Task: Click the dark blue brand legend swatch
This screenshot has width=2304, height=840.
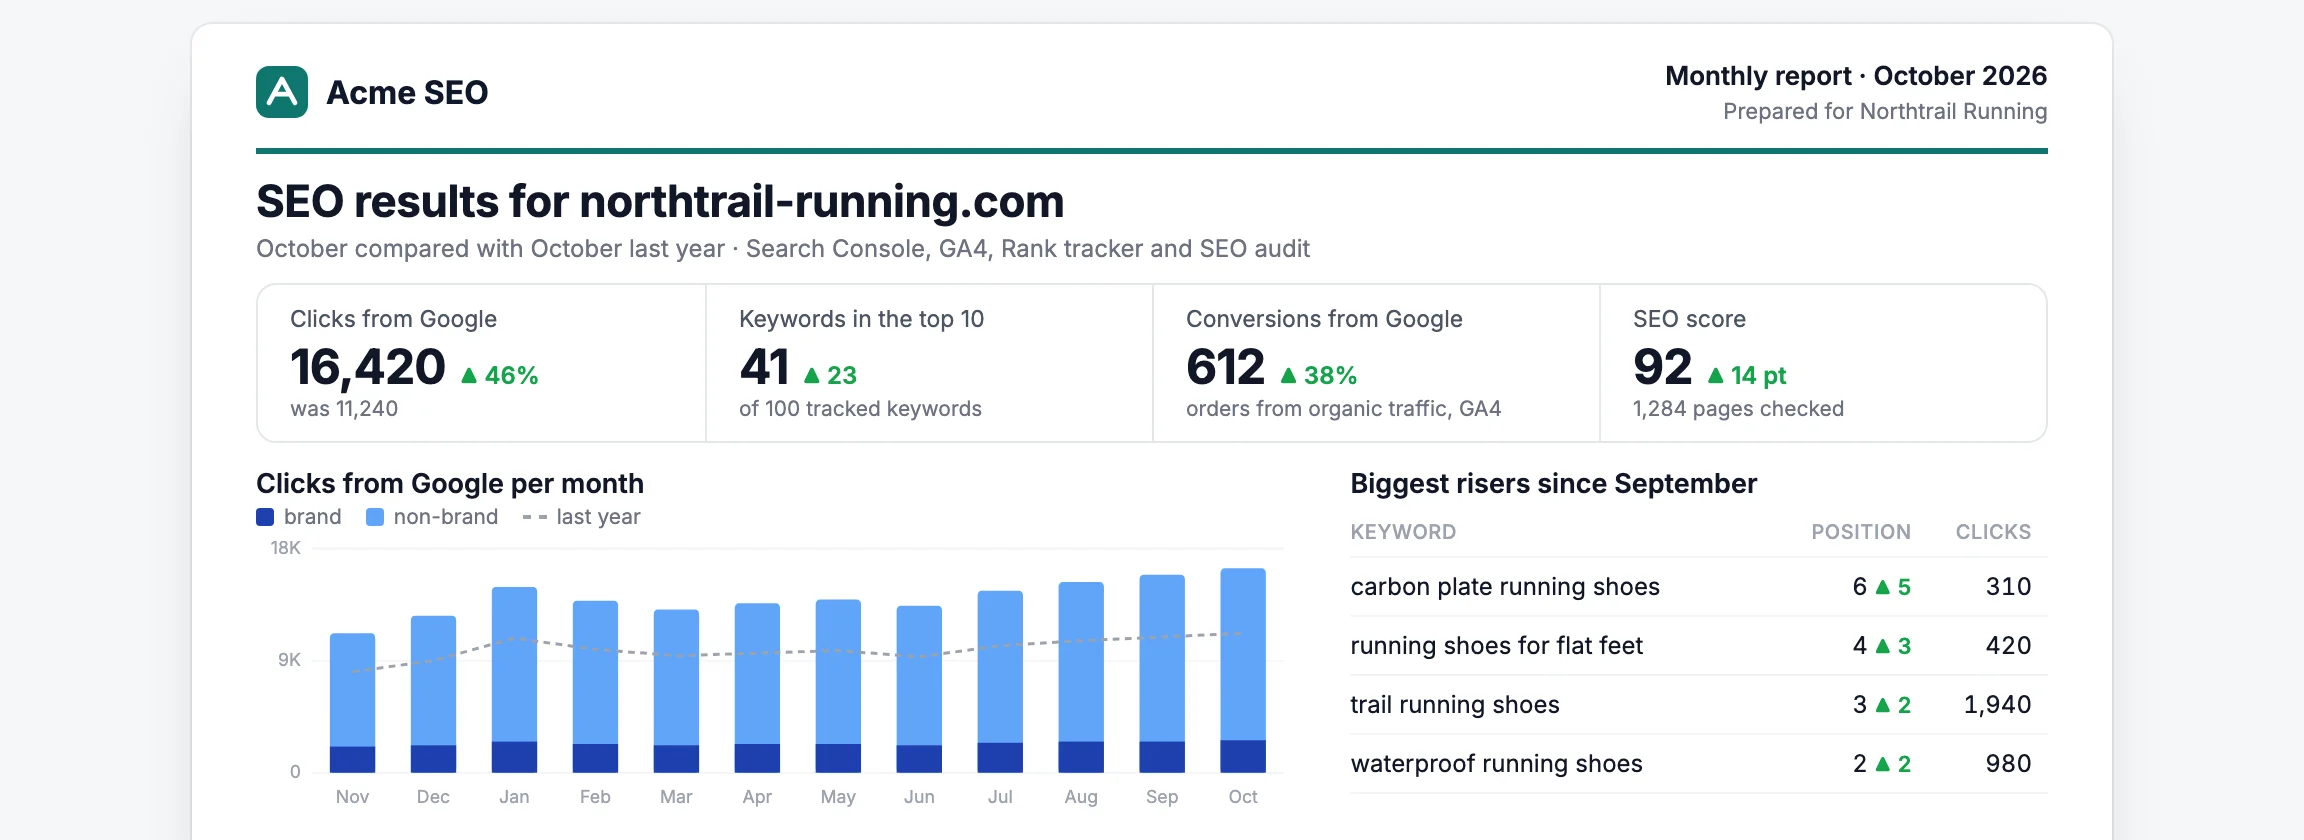Action: [265, 517]
